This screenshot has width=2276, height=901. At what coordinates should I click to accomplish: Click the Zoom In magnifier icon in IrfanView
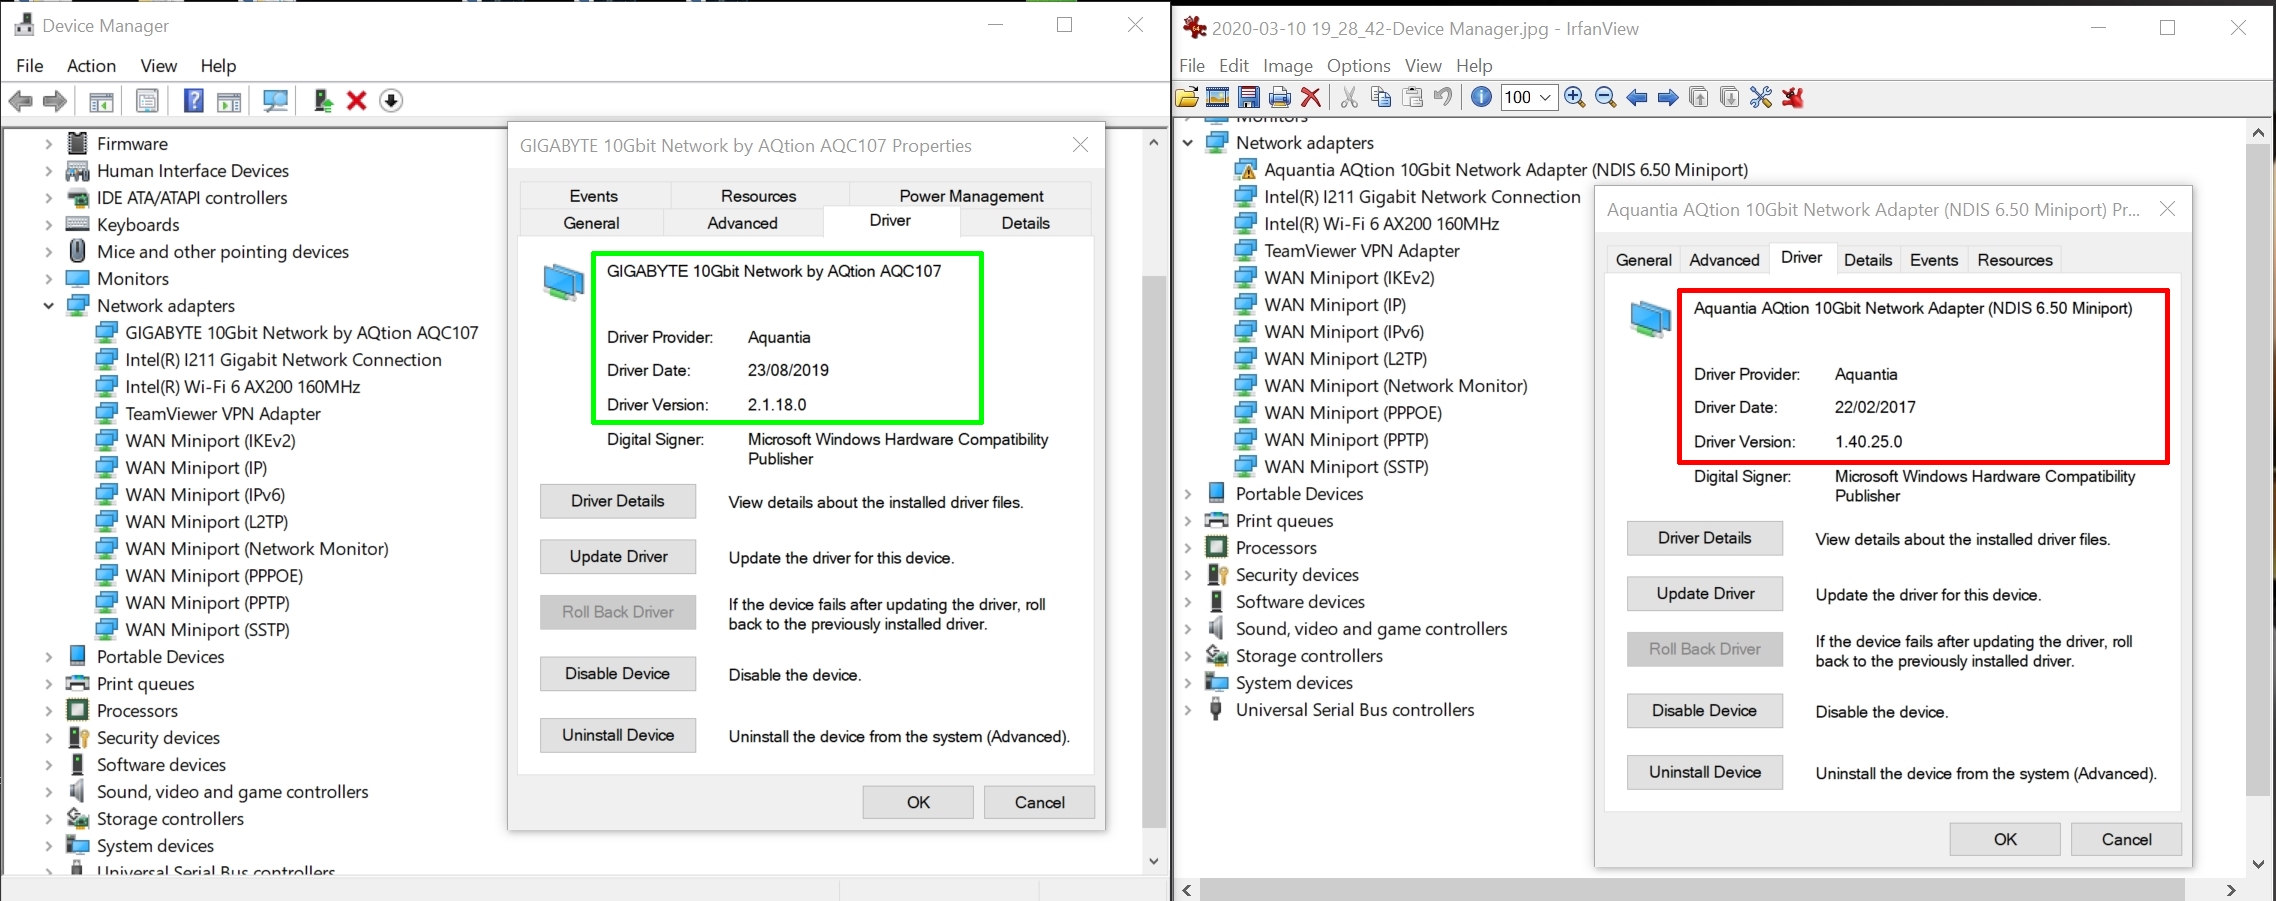tap(1575, 97)
